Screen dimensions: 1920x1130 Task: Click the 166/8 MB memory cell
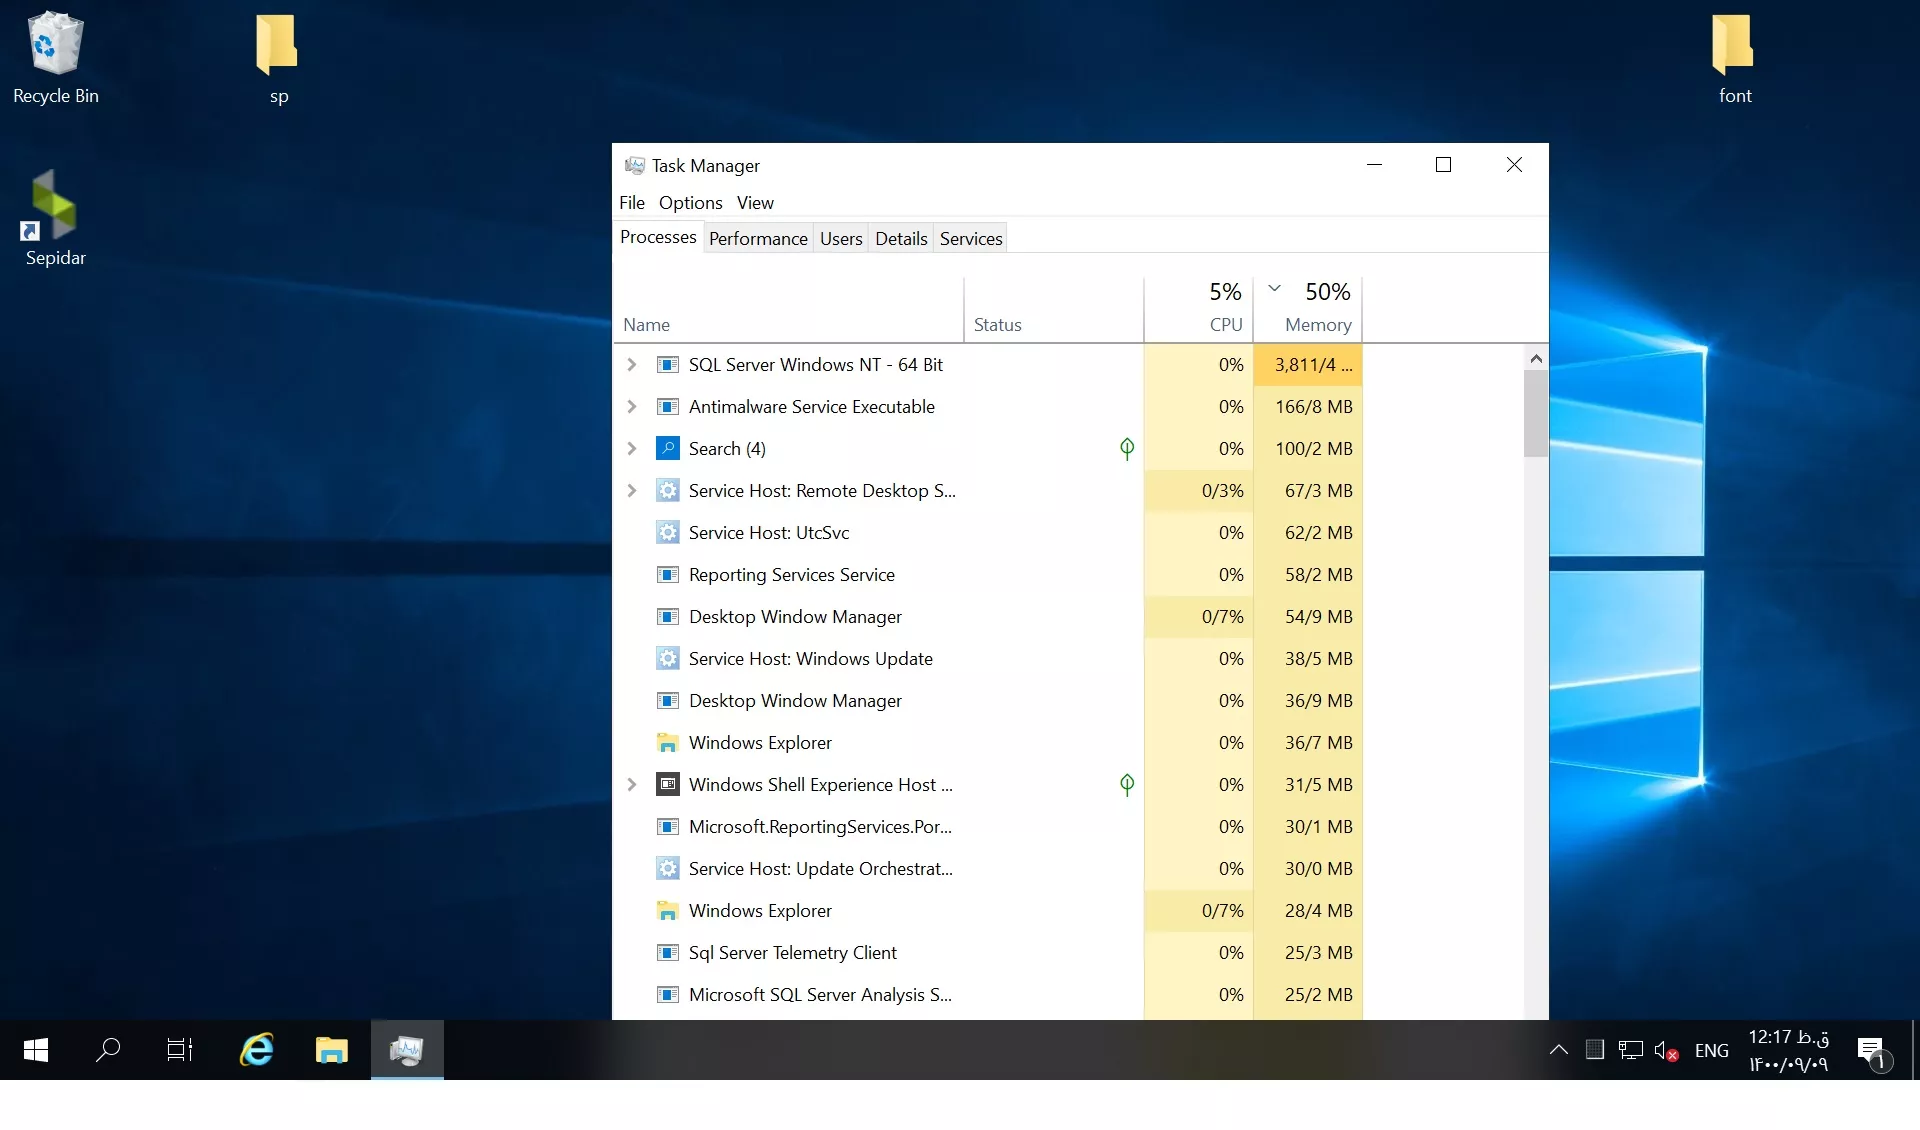tap(1308, 407)
